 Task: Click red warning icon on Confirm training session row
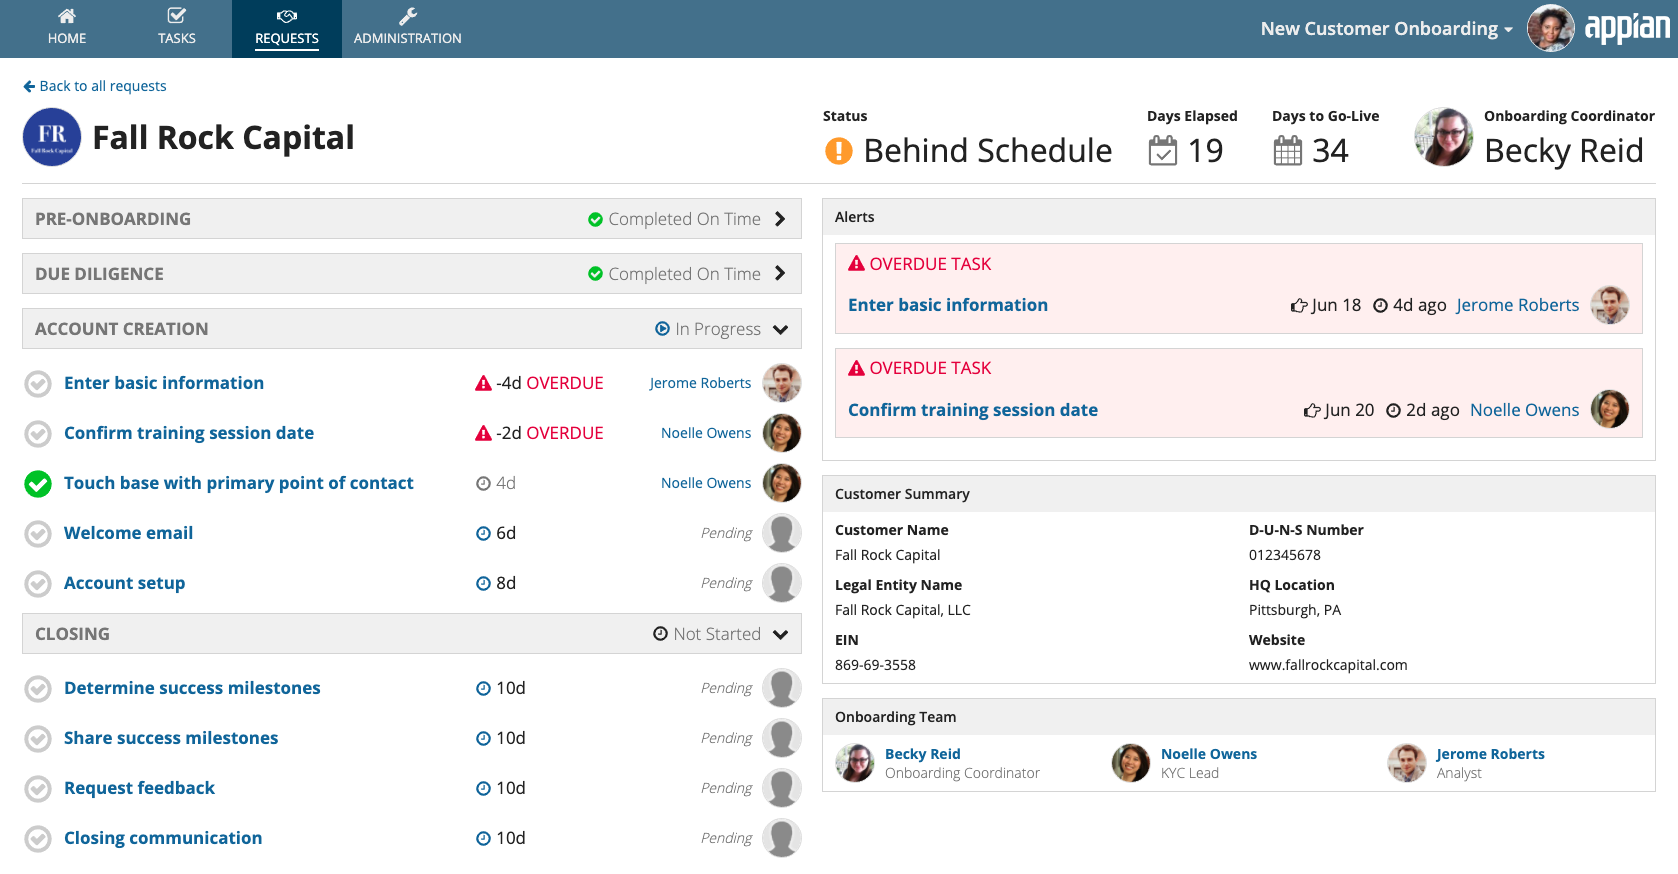tap(483, 433)
